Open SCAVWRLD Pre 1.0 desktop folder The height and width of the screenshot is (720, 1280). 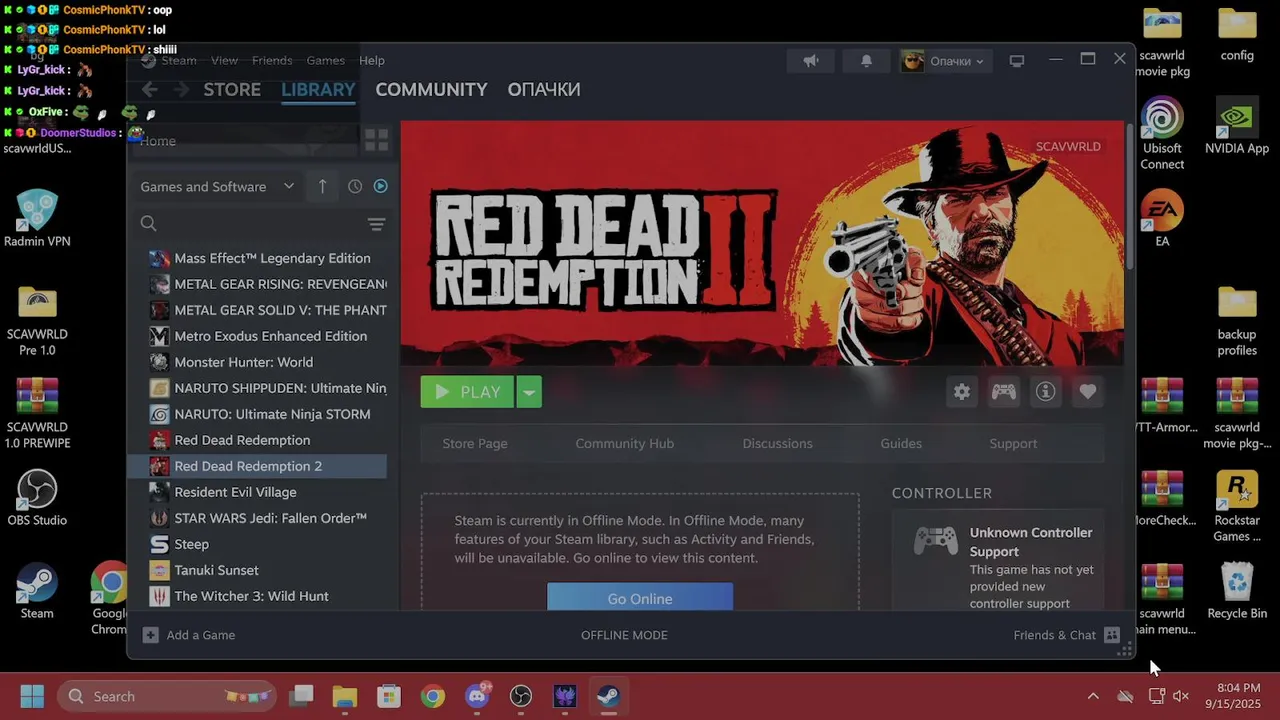pos(37,321)
